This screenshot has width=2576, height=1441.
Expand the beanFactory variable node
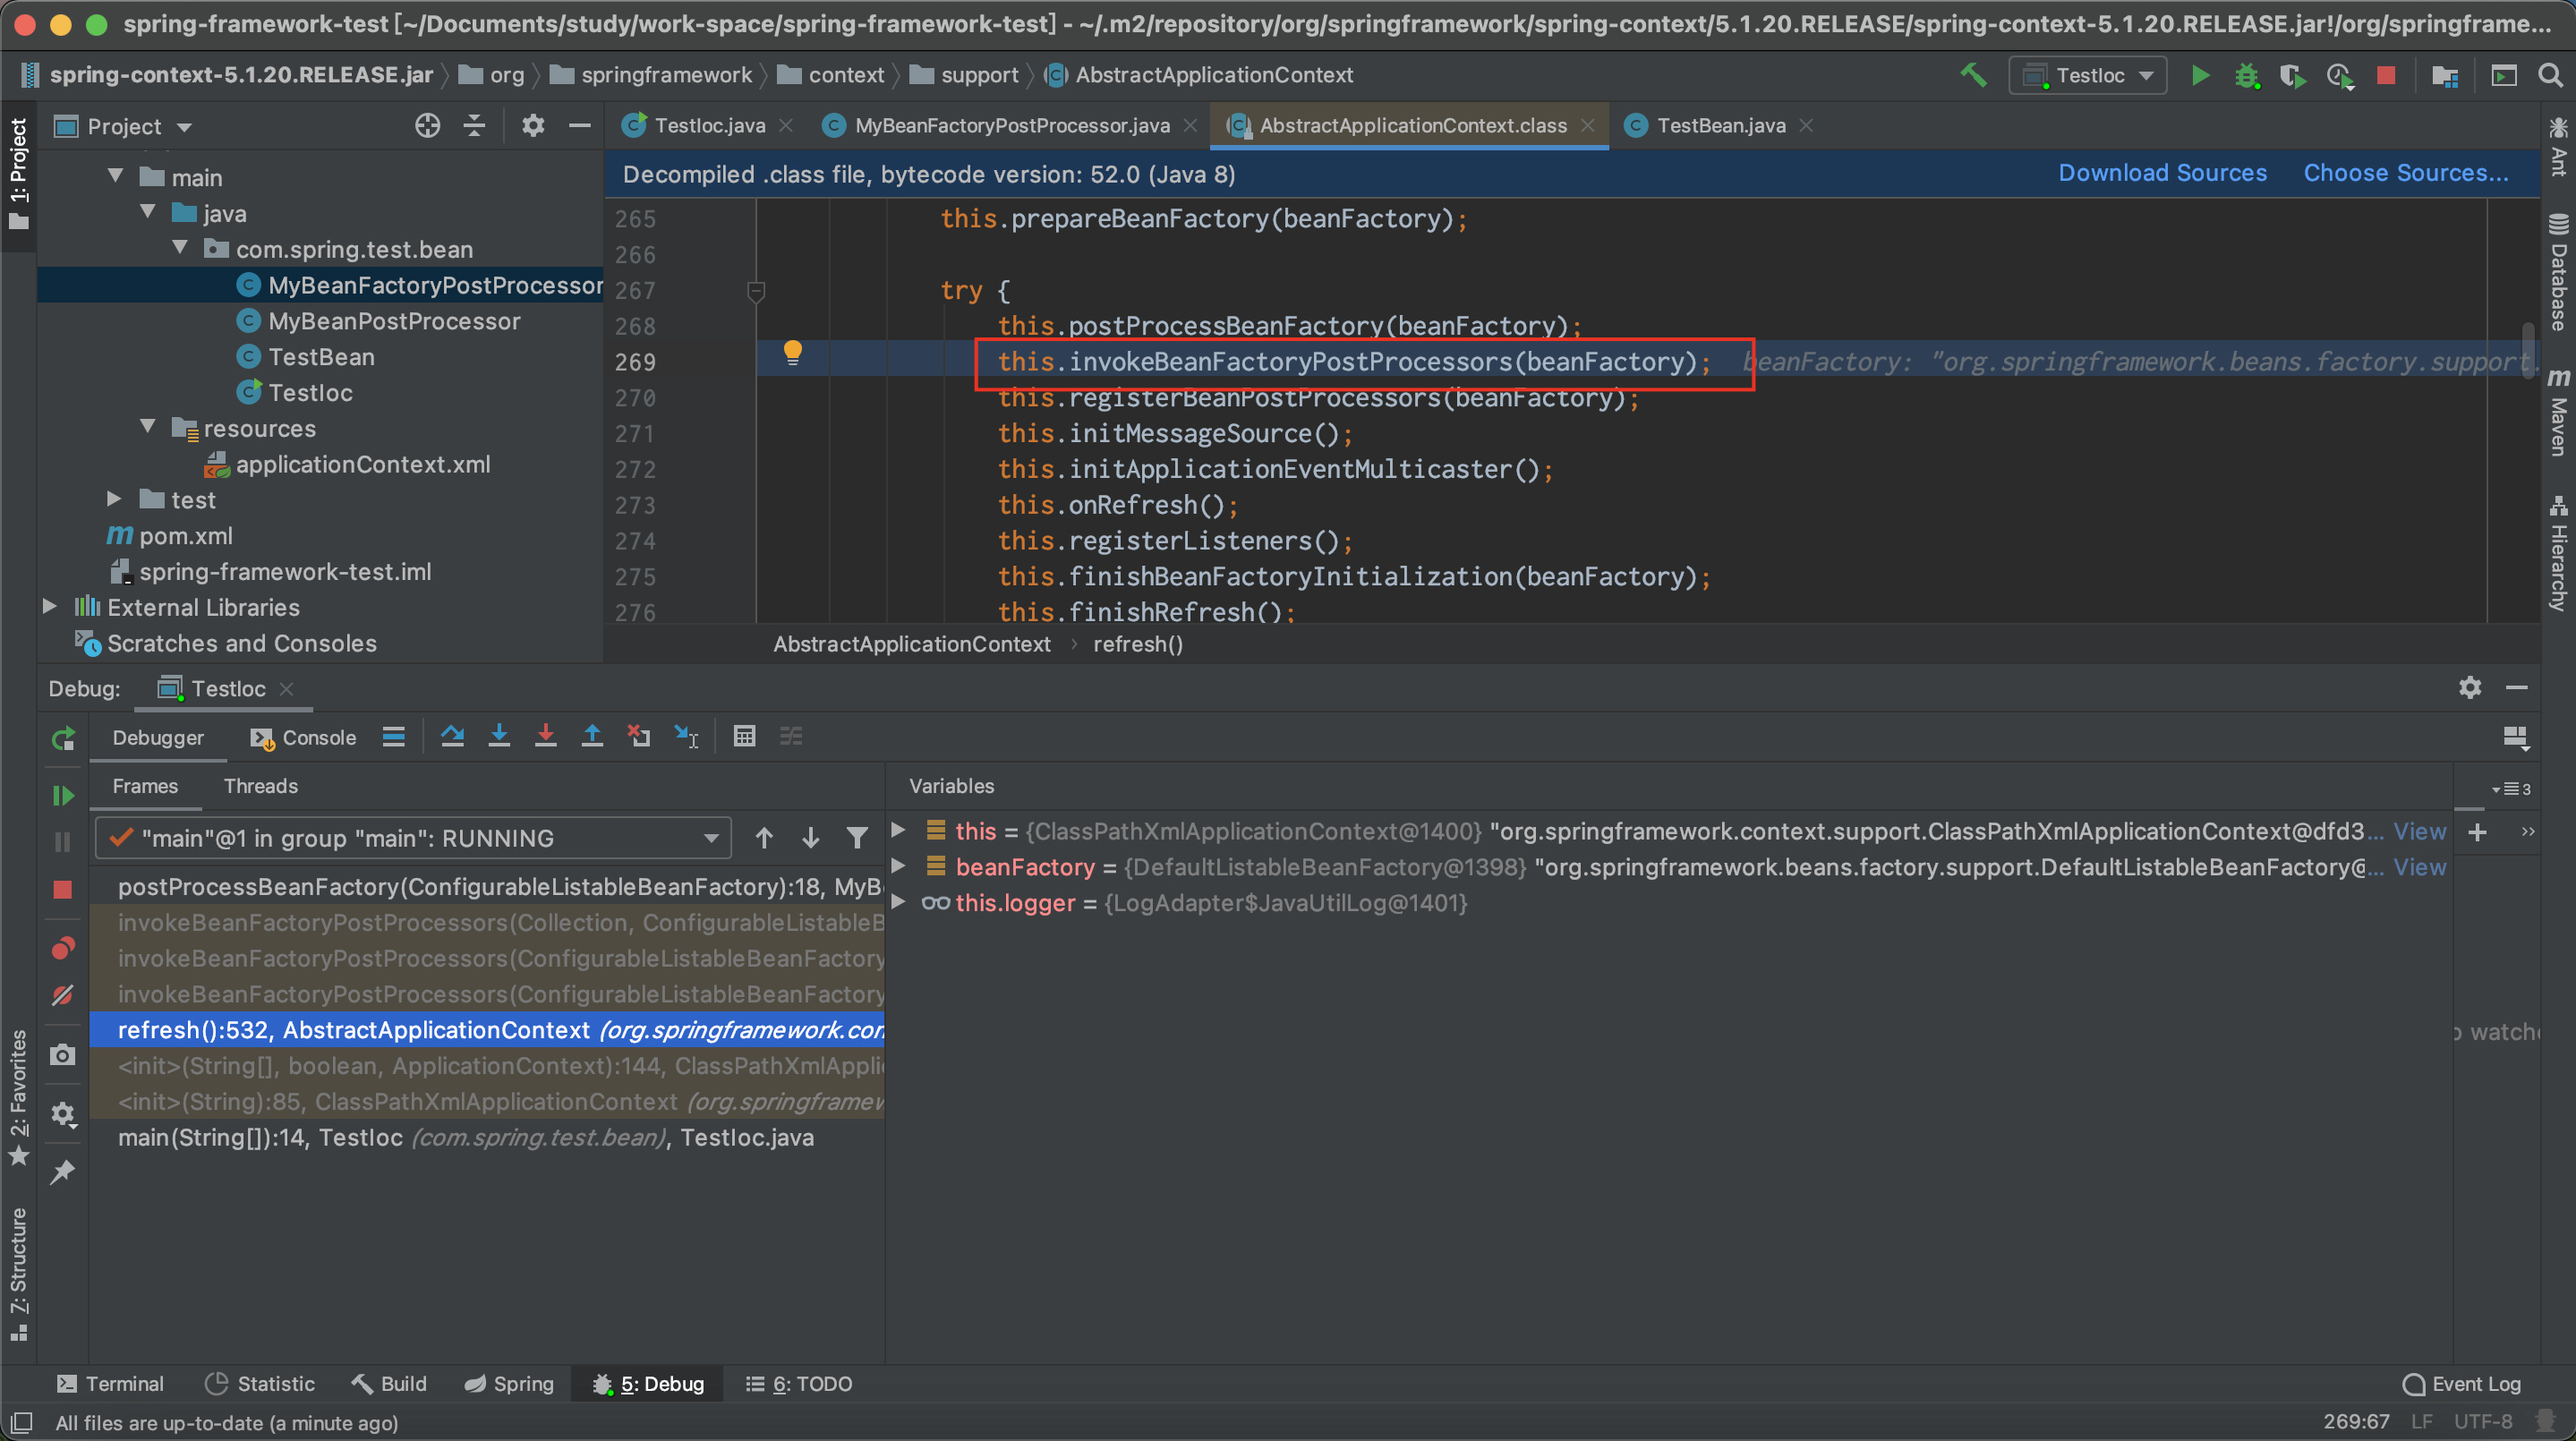898,866
